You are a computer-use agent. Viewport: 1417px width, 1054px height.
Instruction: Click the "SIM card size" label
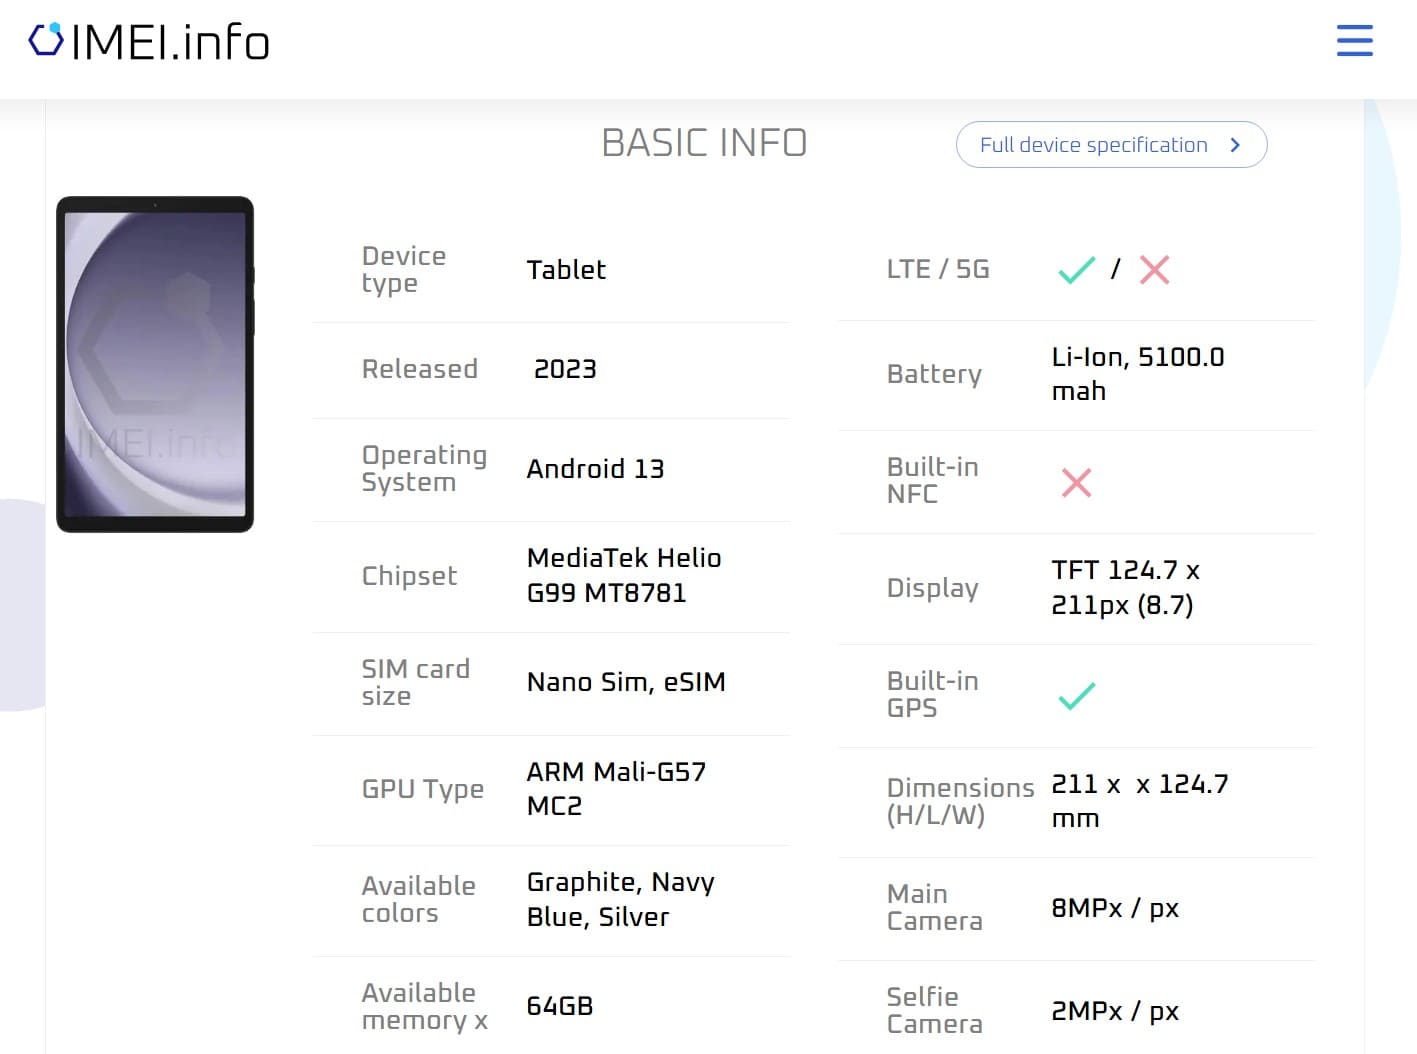click(x=416, y=682)
